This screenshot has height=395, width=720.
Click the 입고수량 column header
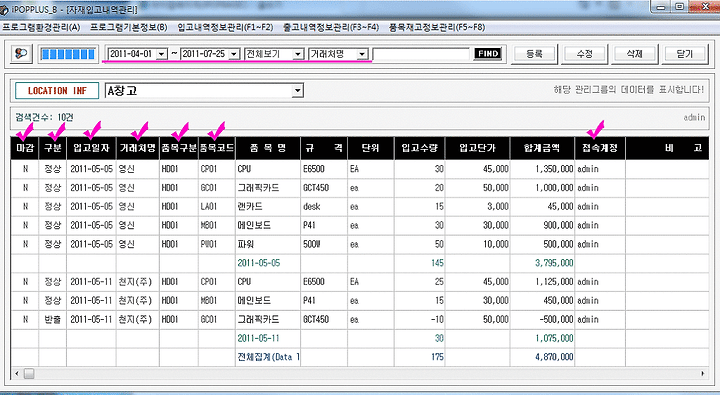coord(419,148)
